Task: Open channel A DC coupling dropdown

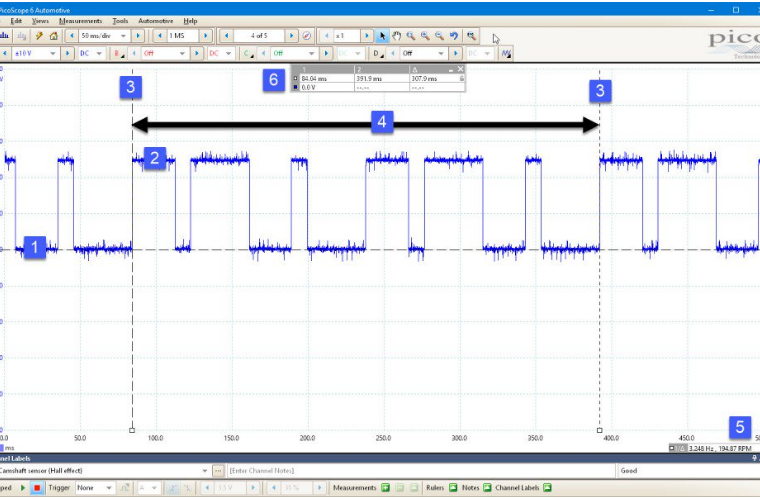Action: (x=99, y=53)
